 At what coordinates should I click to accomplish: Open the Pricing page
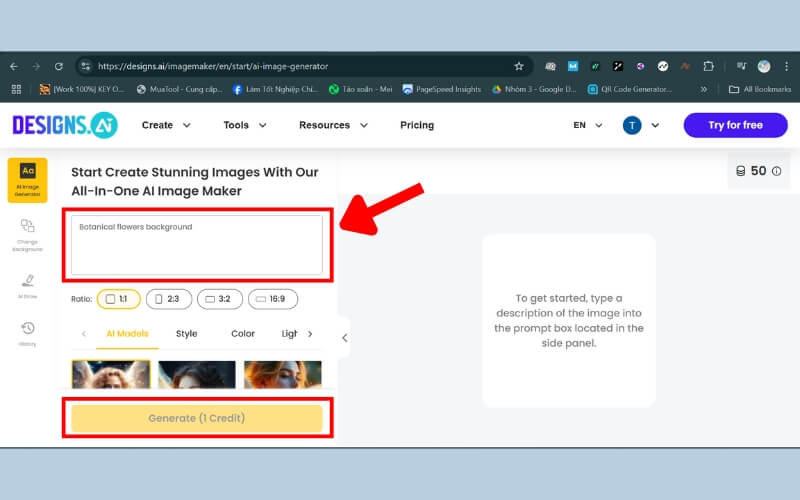[x=417, y=125]
